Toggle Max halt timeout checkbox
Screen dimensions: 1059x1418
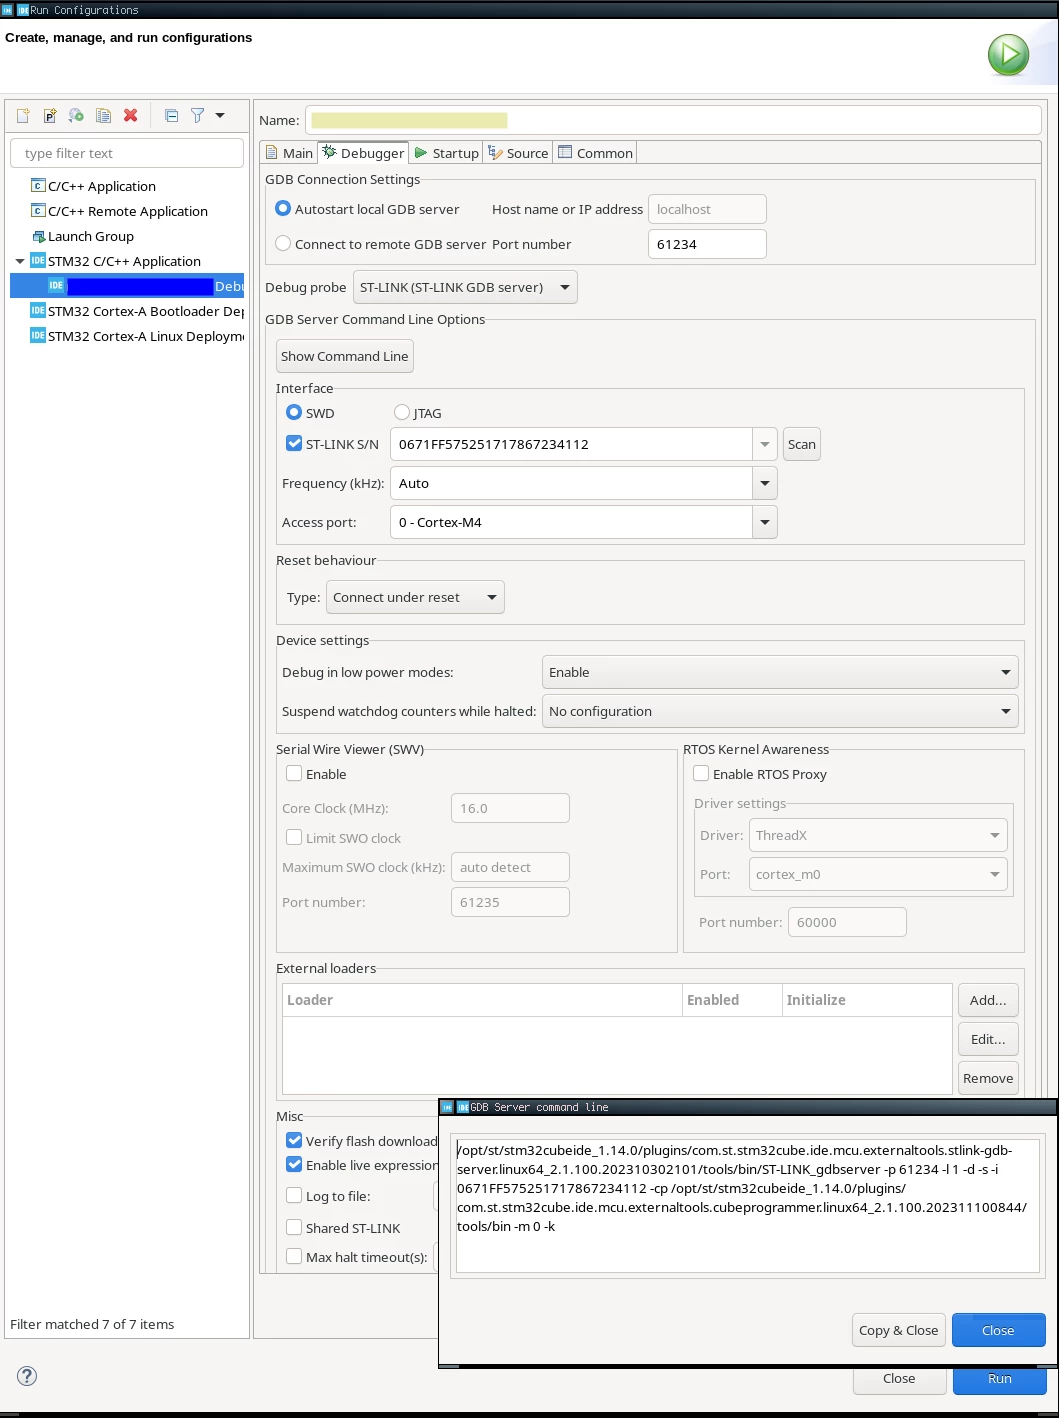pos(294,1257)
